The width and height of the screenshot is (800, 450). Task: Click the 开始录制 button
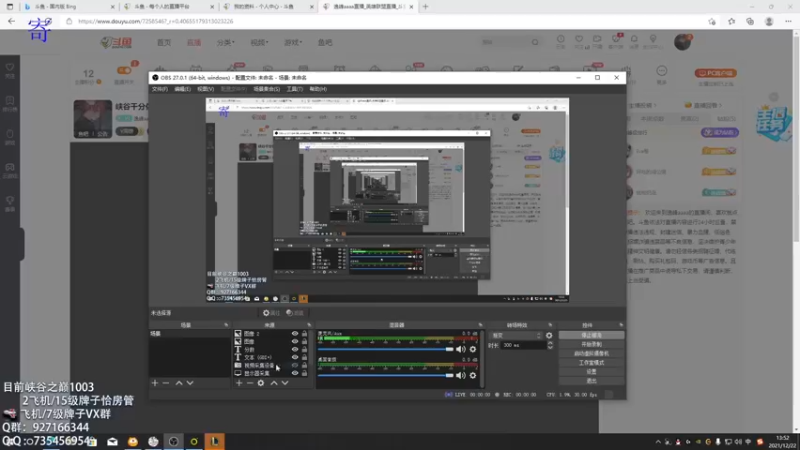coord(591,344)
